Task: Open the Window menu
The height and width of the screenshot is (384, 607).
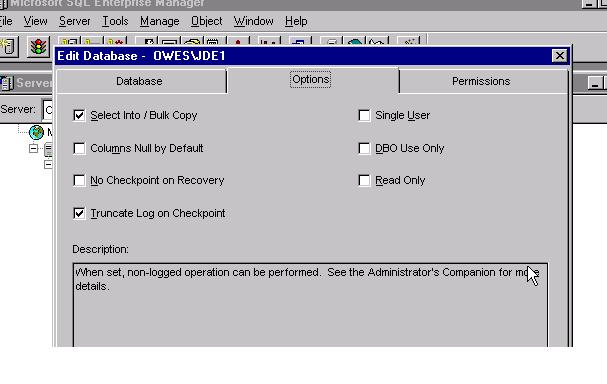Action: coord(254,21)
